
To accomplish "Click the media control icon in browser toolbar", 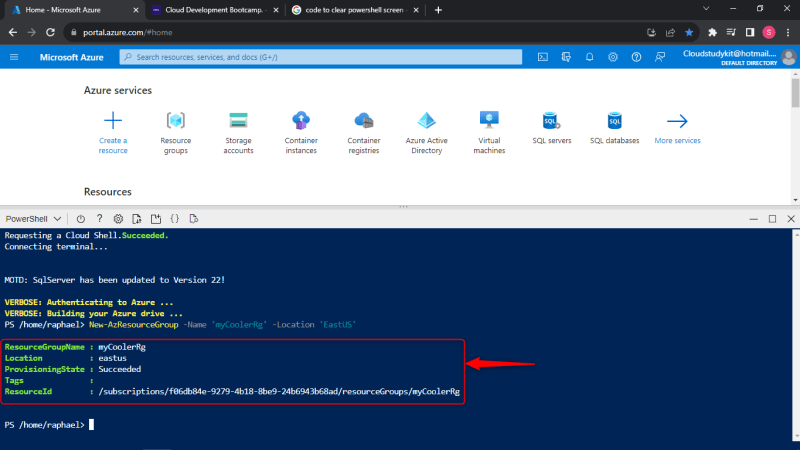I will tap(731, 32).
